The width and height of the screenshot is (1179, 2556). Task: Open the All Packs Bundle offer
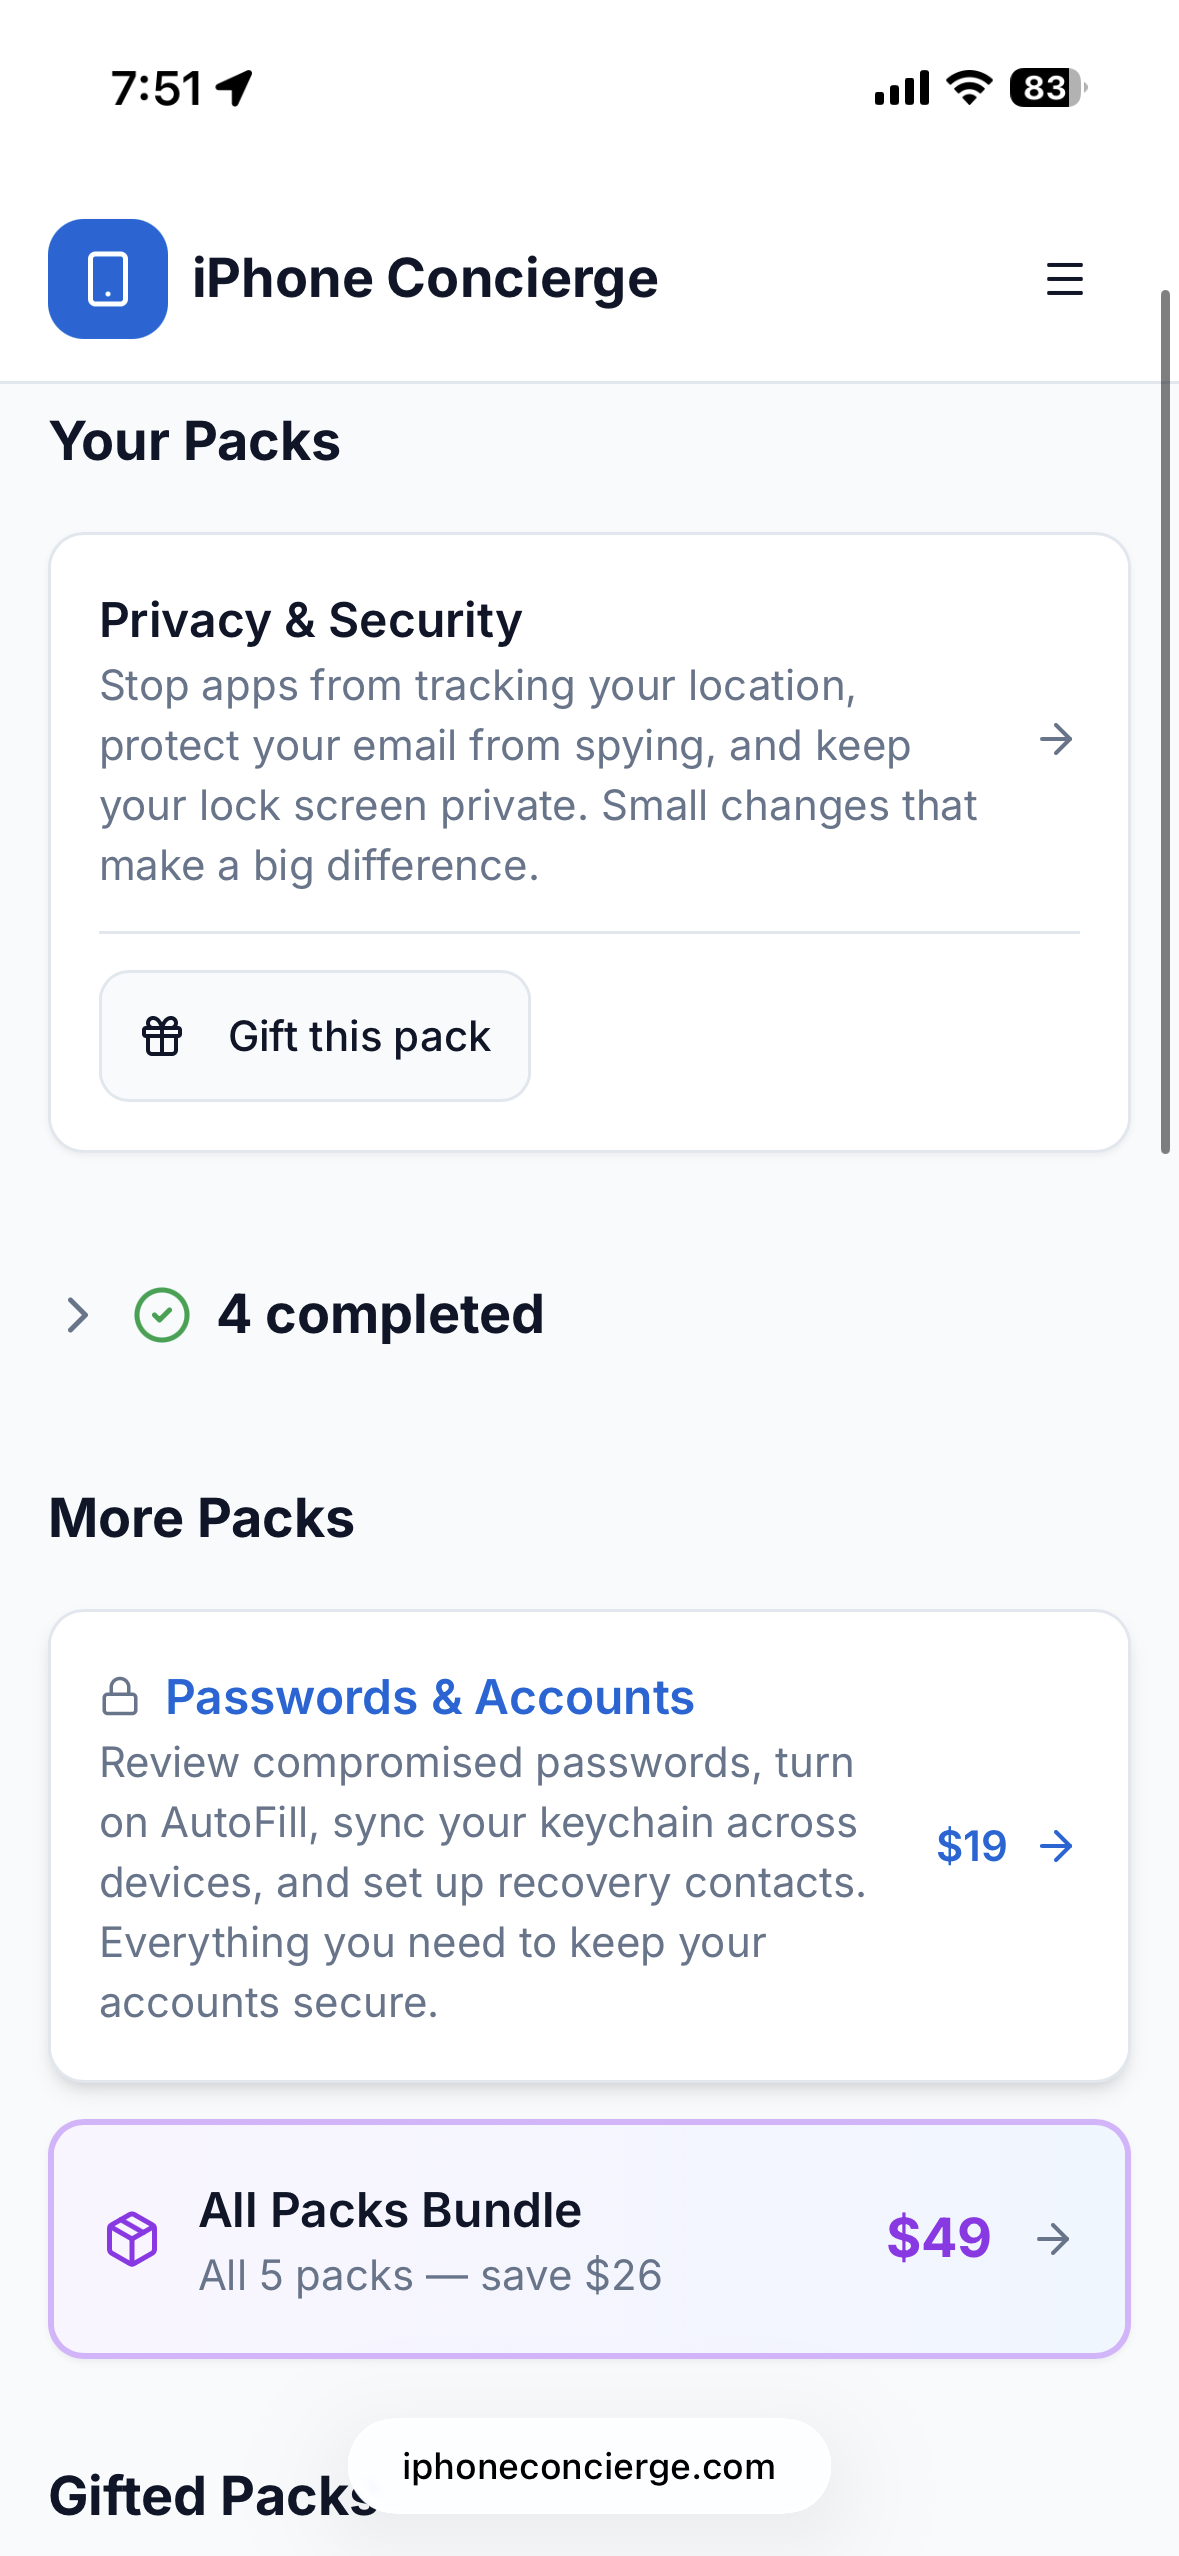click(x=390, y=2210)
